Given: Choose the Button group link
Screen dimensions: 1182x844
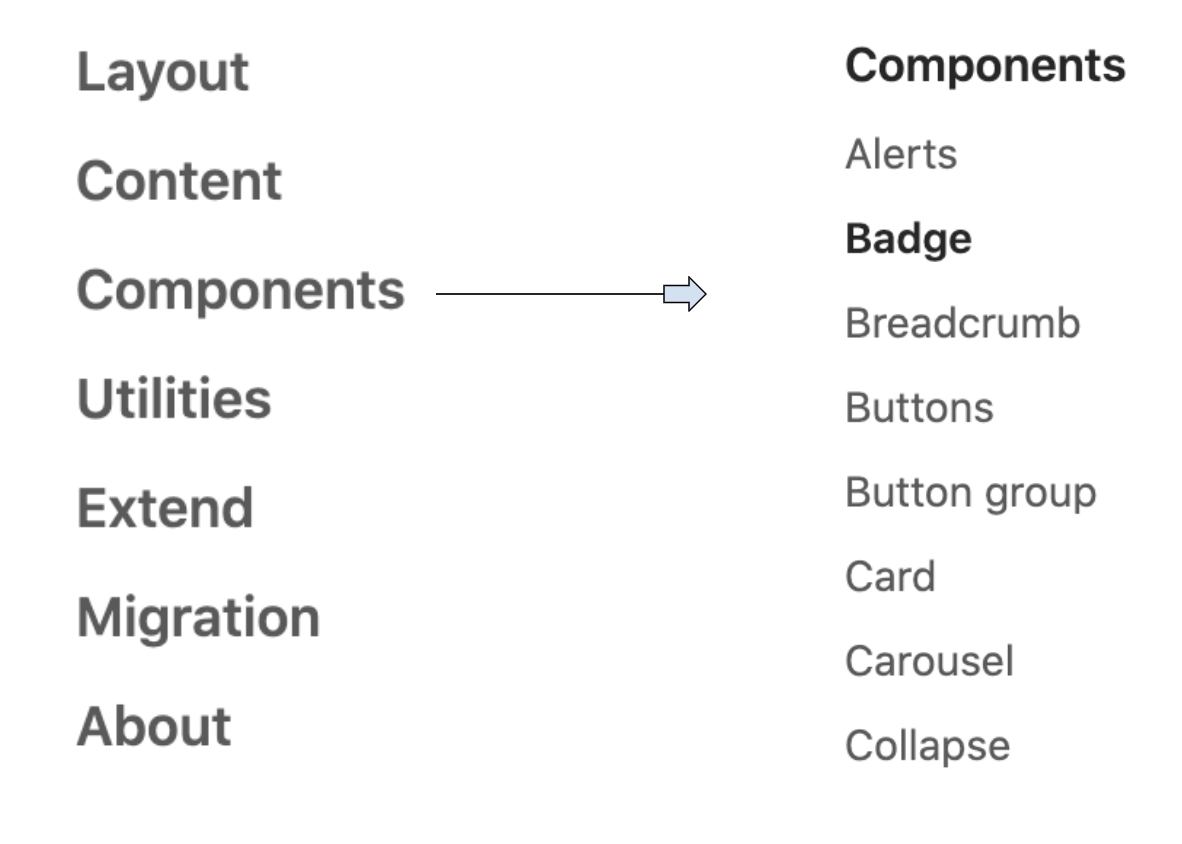Looking at the screenshot, I should [970, 492].
